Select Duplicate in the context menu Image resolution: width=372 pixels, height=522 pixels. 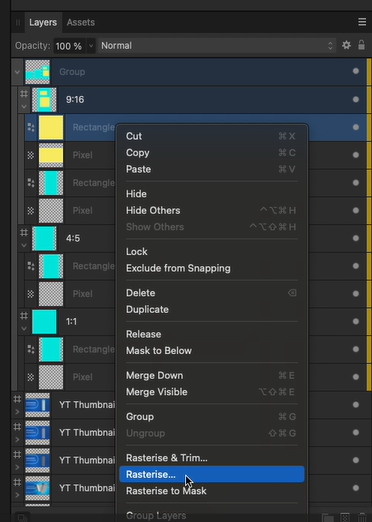[147, 309]
